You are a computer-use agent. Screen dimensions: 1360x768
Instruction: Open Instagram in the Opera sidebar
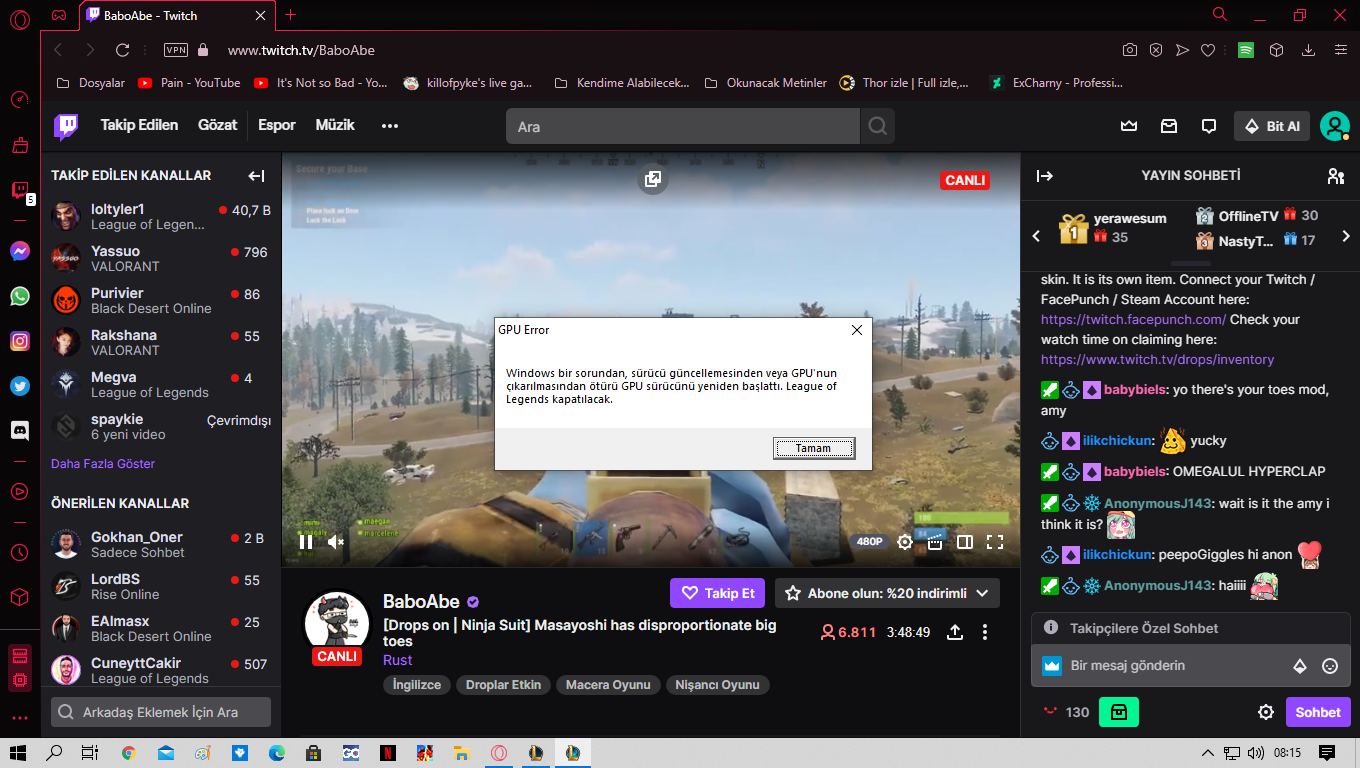pyautogui.click(x=20, y=341)
